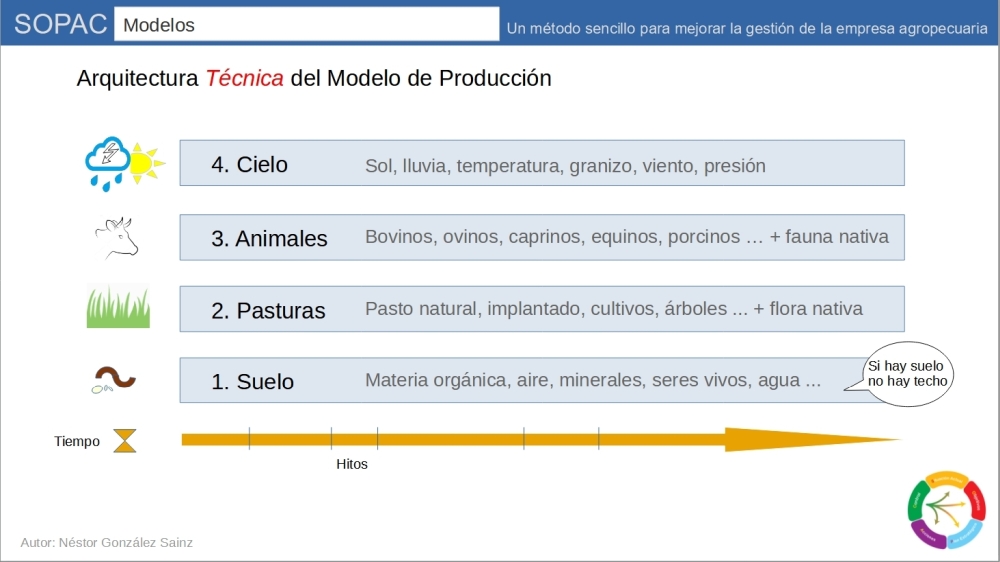Screen dimensions: 1000x562
Task: Select the slide title Arquitectura Técnica
Action: (314, 78)
